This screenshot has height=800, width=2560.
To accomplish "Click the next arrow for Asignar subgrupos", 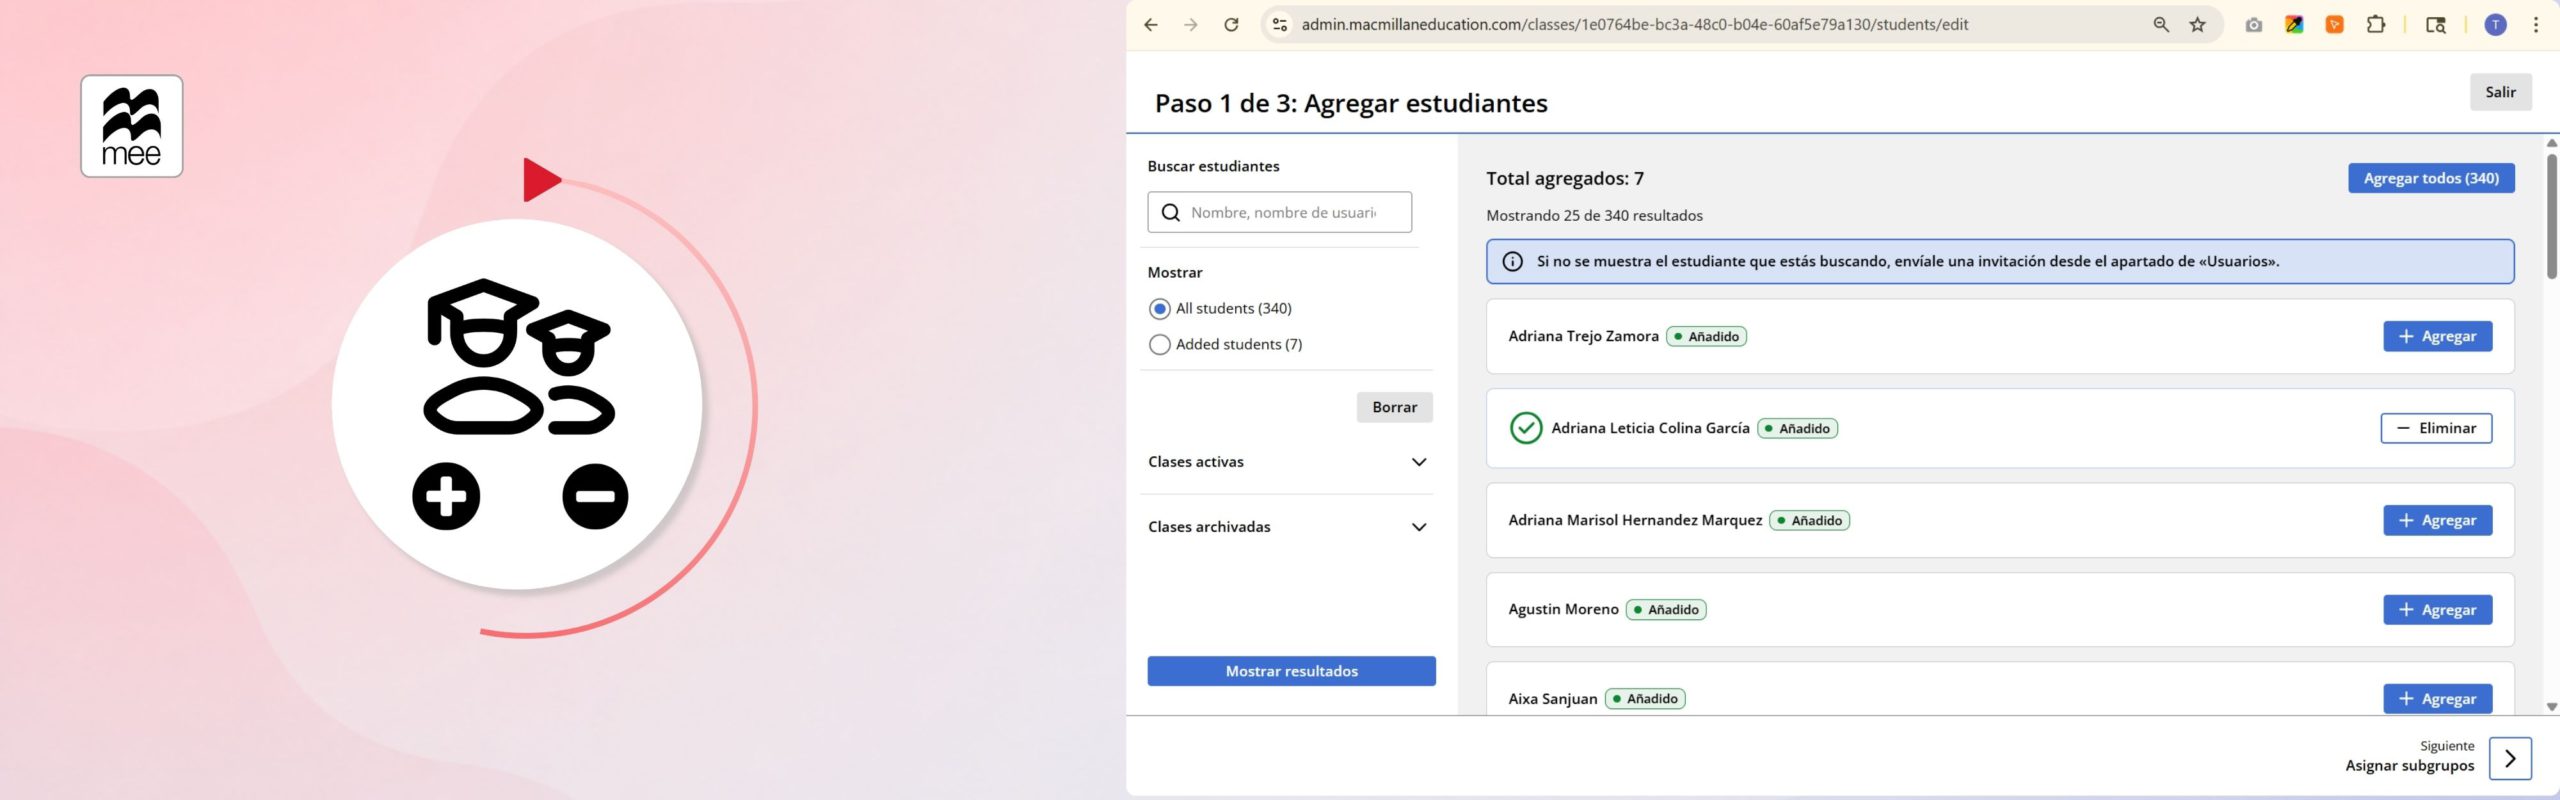I will point(2510,758).
